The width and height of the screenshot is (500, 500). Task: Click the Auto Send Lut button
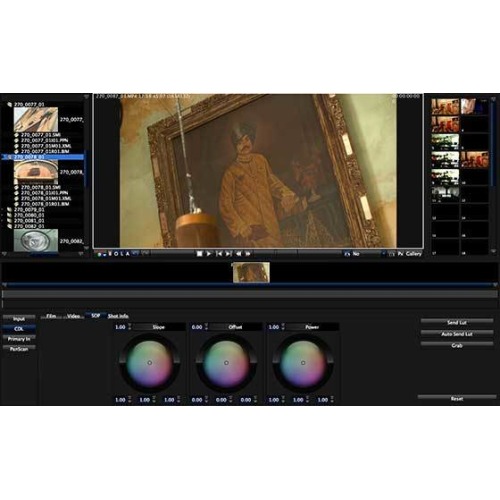pos(457,334)
